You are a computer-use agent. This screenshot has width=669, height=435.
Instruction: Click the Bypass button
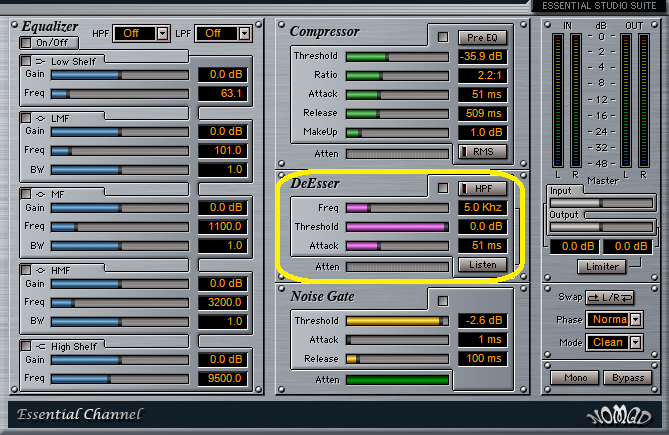pyautogui.click(x=628, y=378)
